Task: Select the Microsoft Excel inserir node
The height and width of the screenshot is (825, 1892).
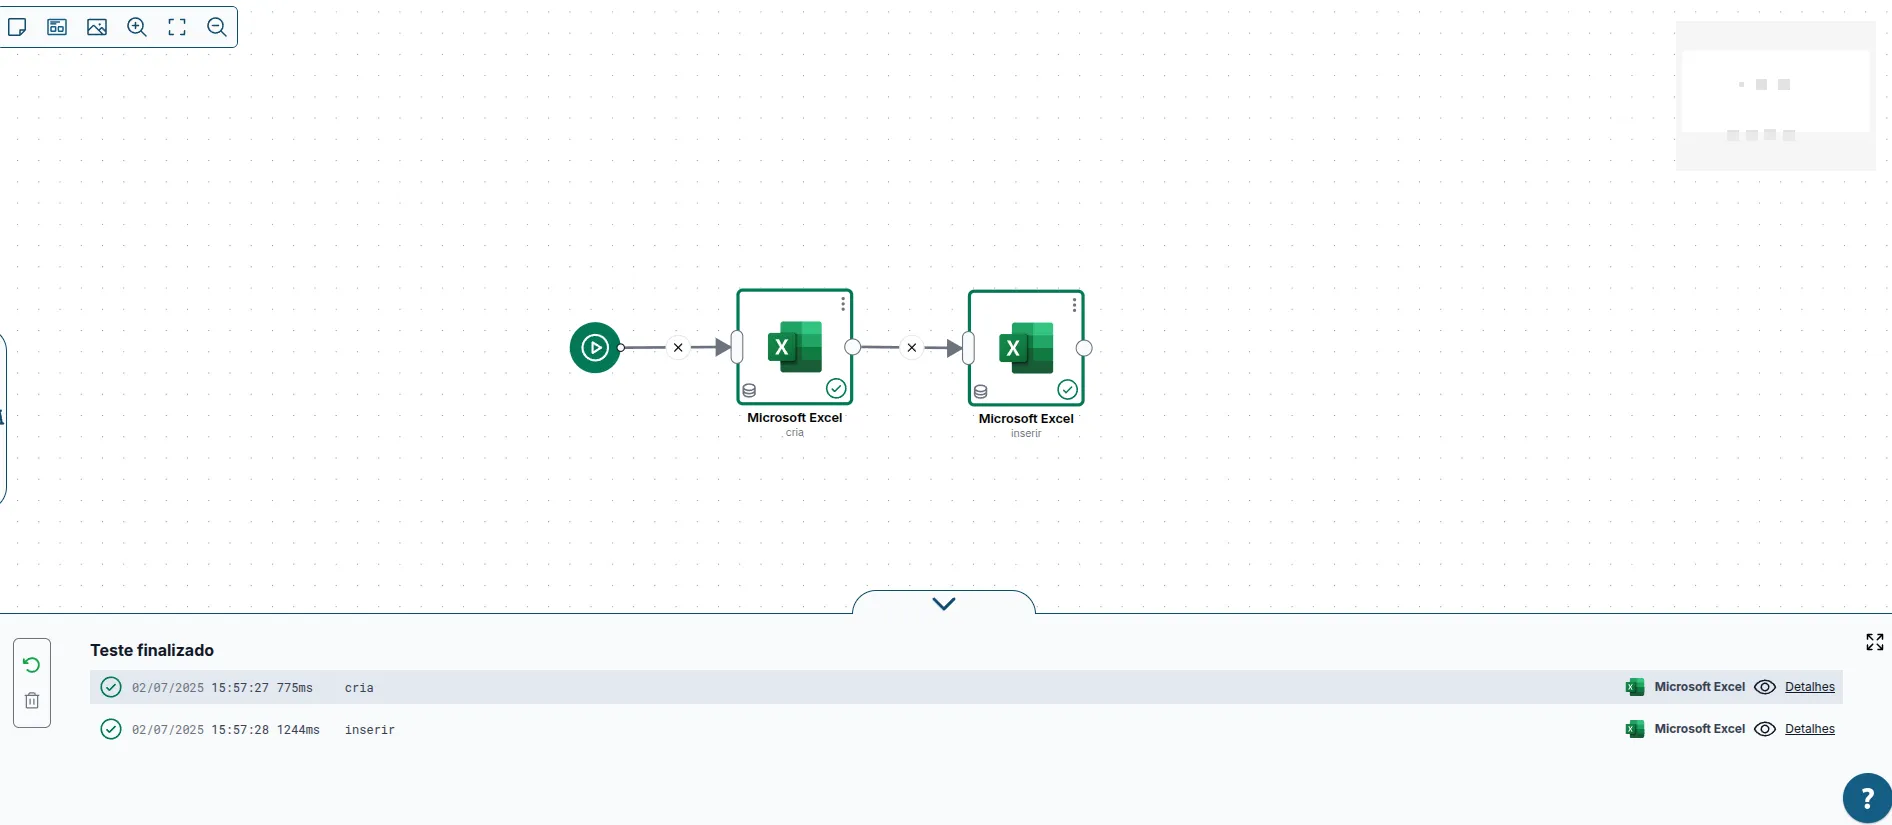Action: tap(1026, 348)
